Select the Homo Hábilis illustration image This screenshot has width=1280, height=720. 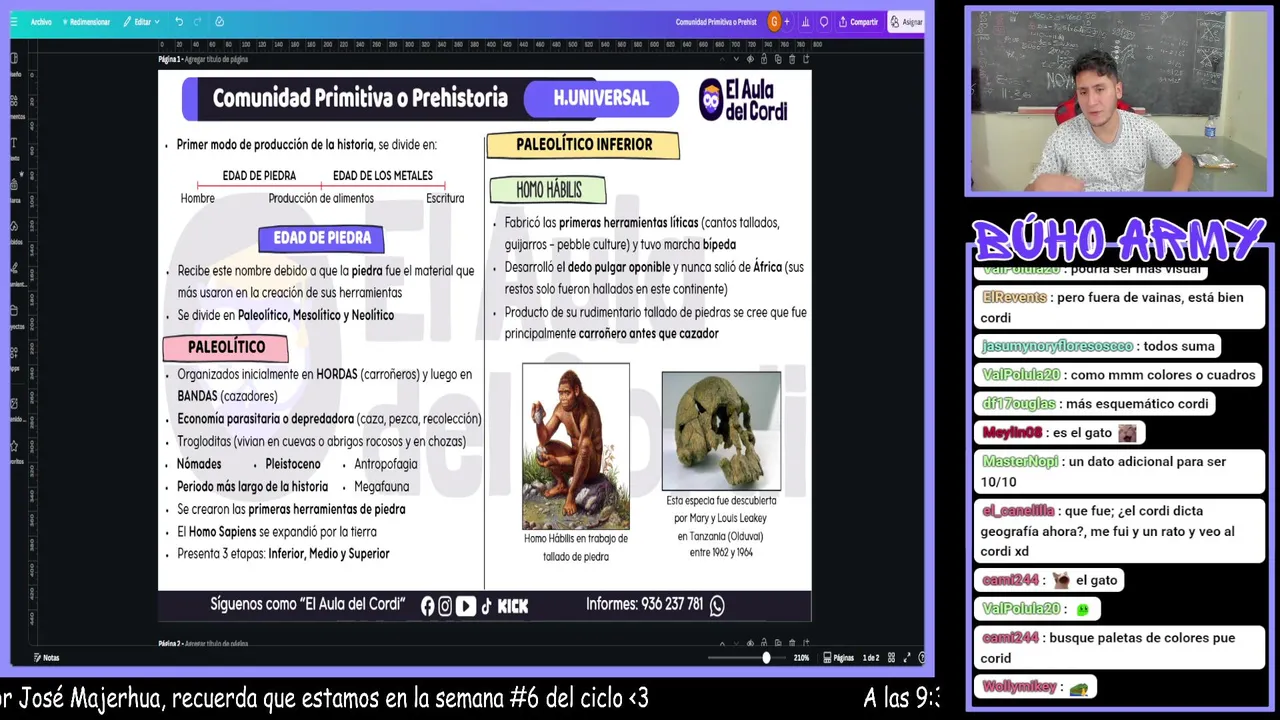tap(576, 446)
